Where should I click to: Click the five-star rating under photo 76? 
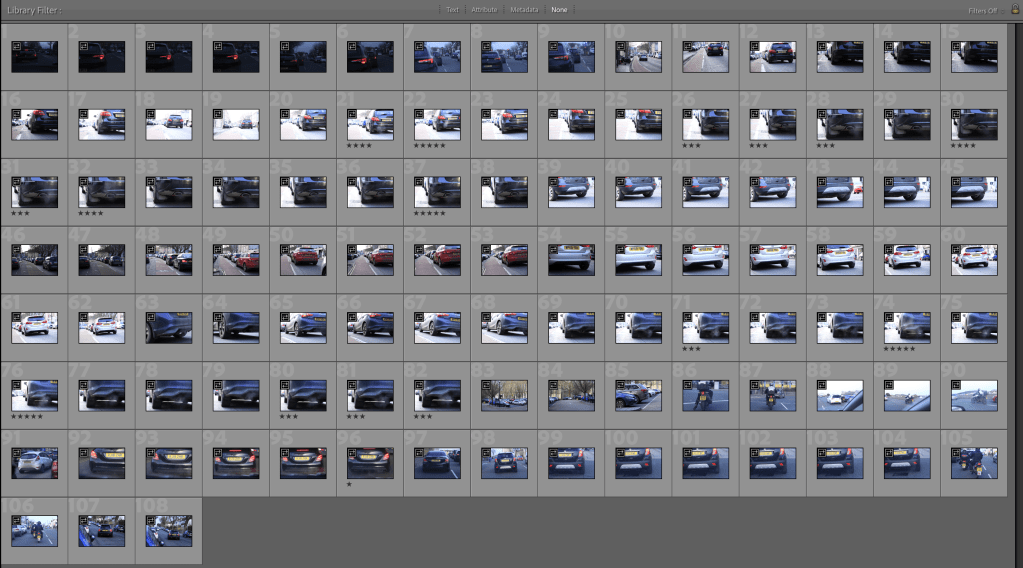(27, 416)
